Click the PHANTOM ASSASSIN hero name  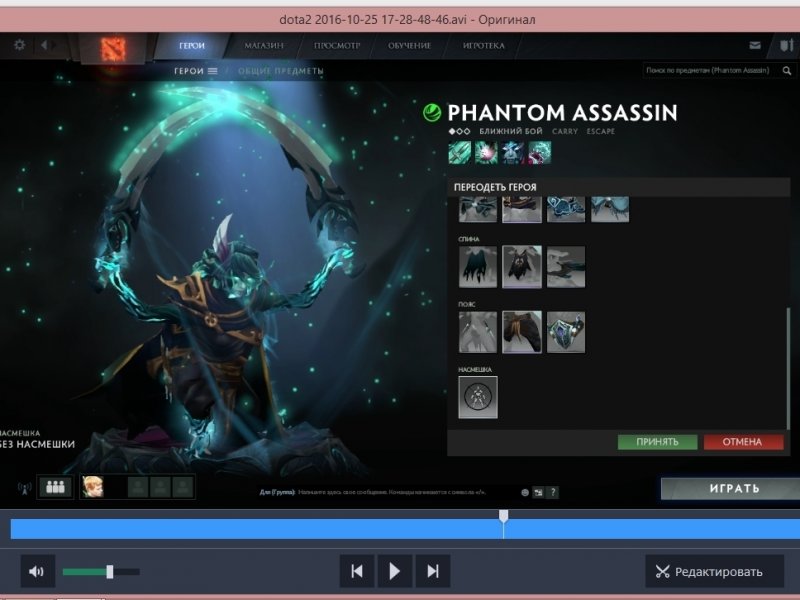coord(562,113)
